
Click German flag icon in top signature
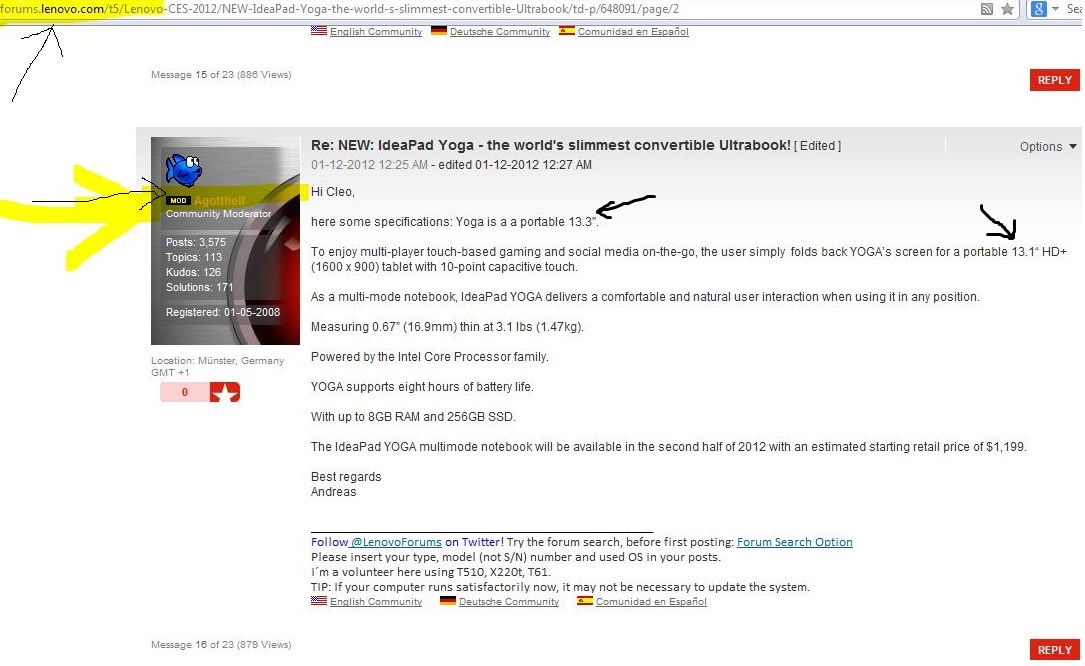(439, 30)
